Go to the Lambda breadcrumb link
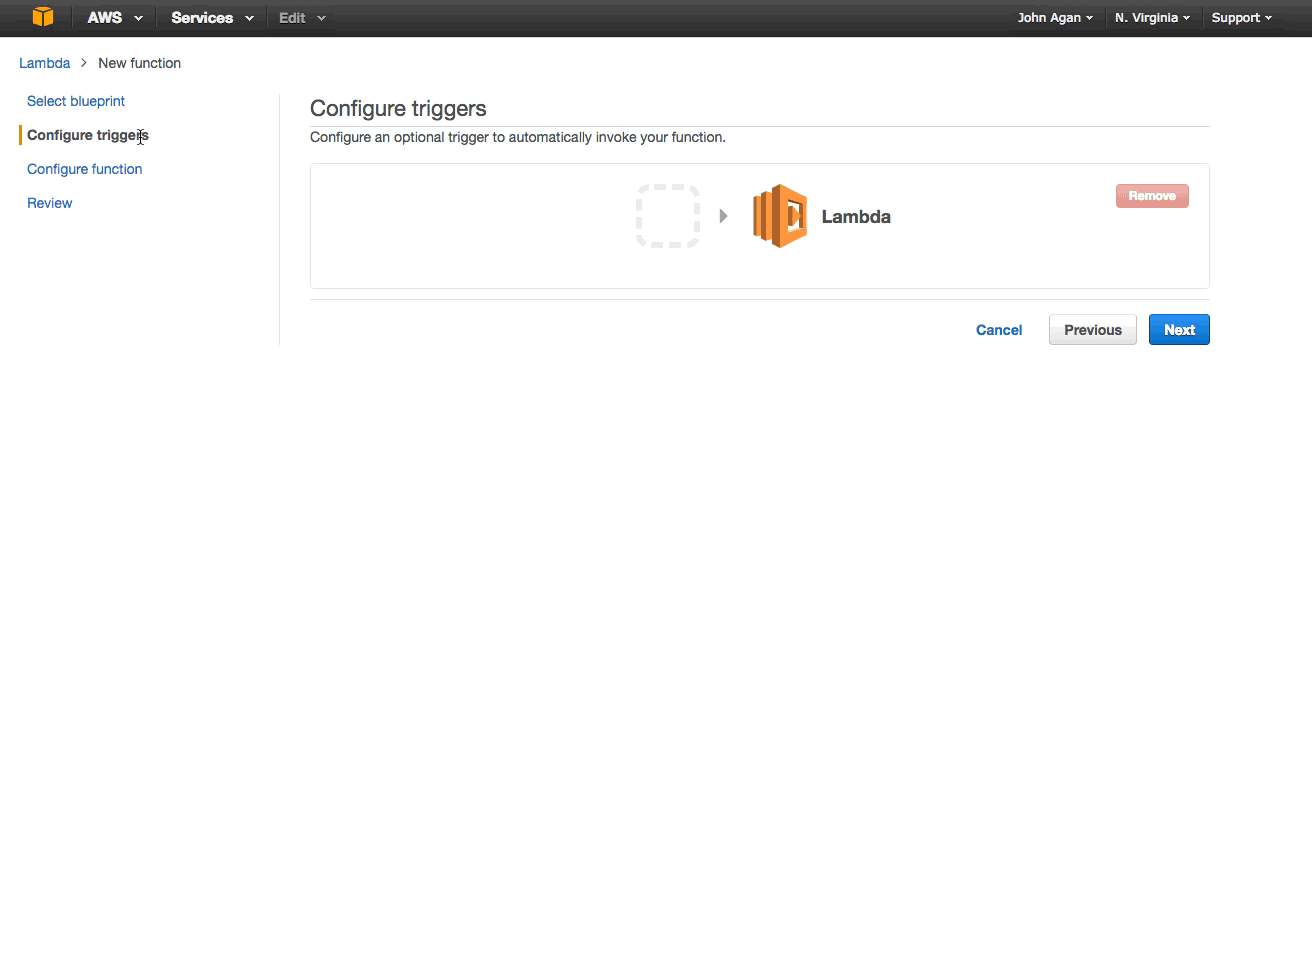 point(45,63)
